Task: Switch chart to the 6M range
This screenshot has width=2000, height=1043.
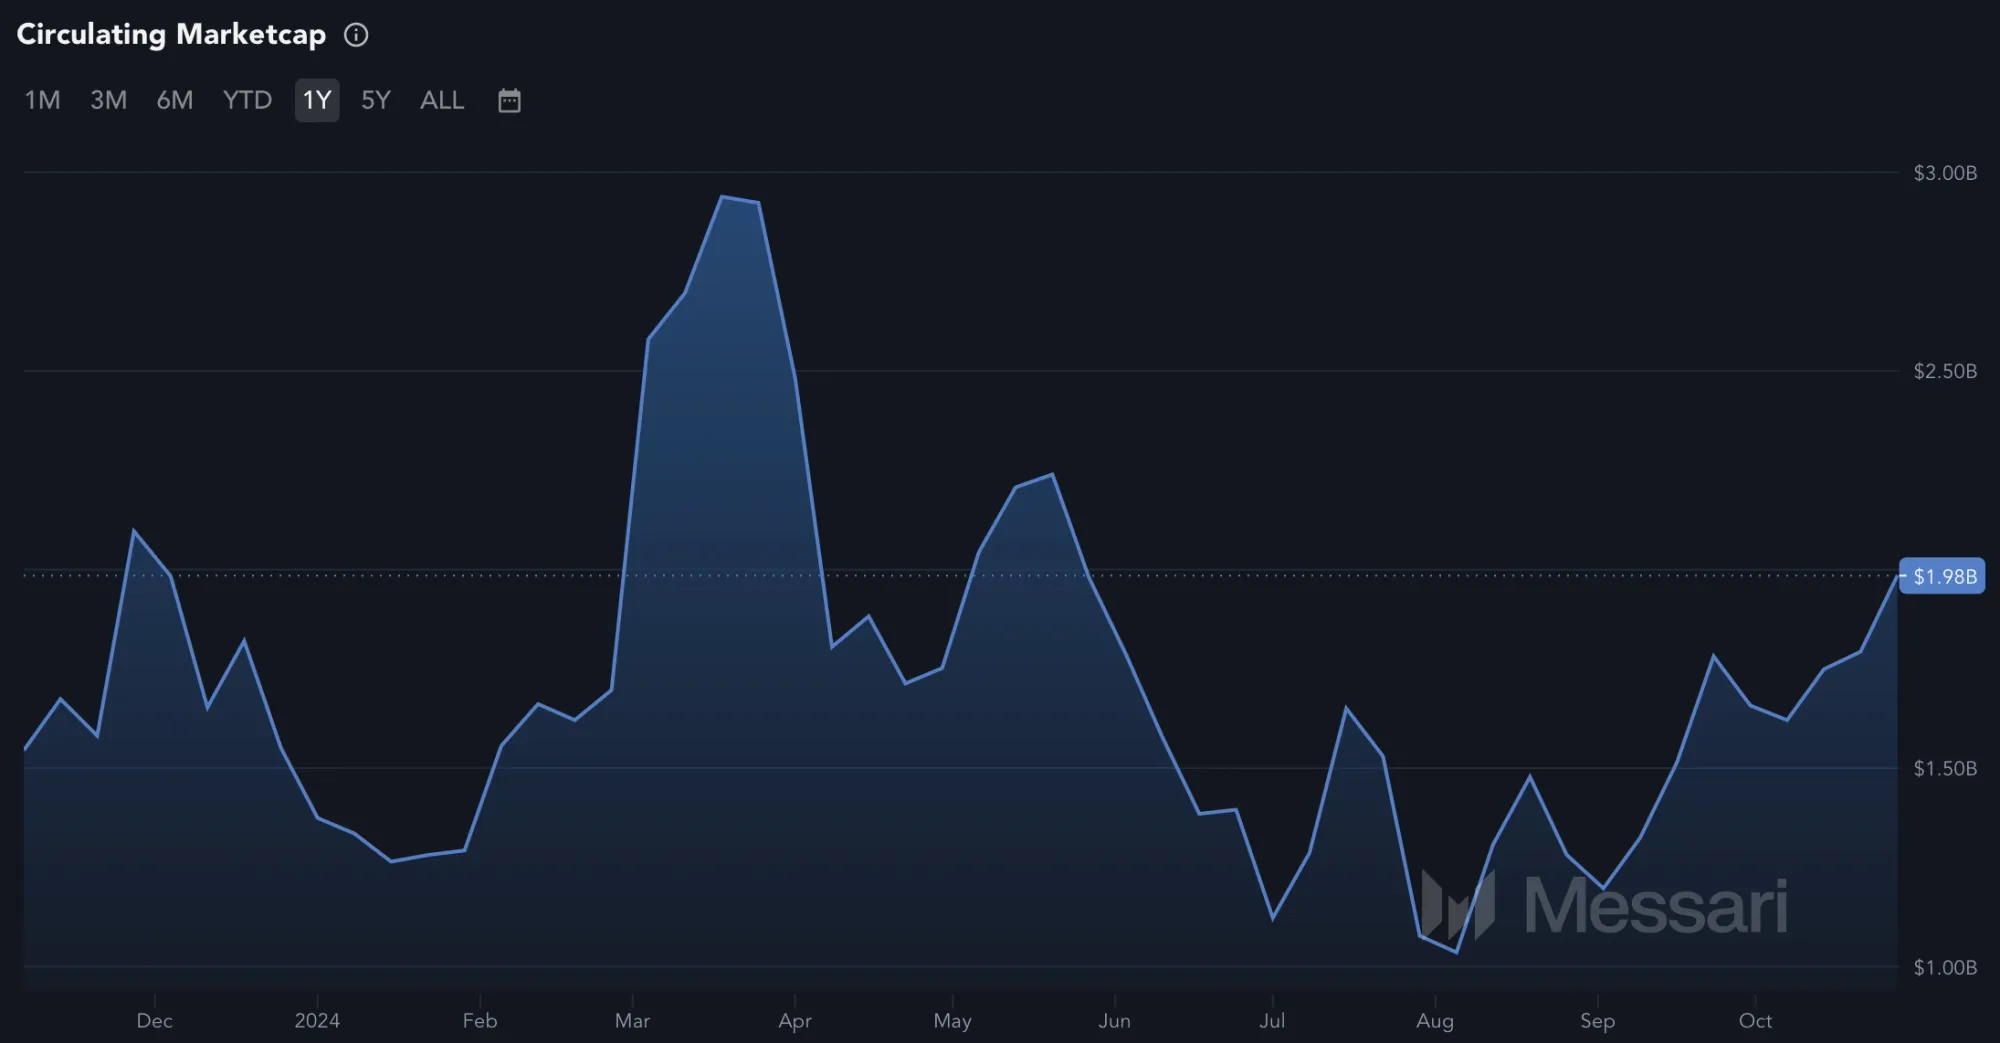Action: [175, 100]
